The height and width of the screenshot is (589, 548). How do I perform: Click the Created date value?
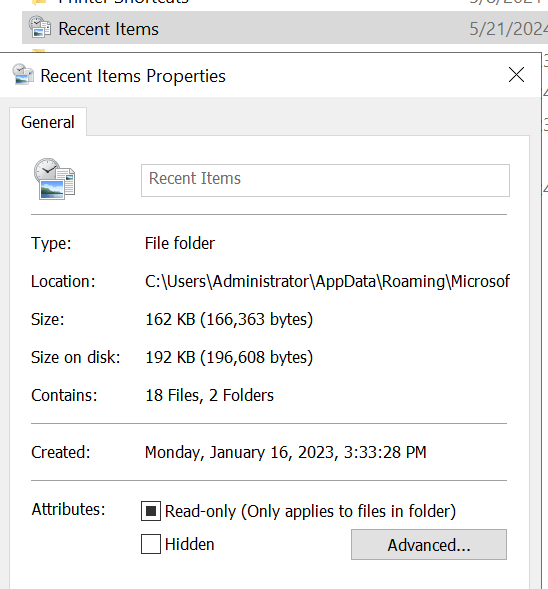286,452
